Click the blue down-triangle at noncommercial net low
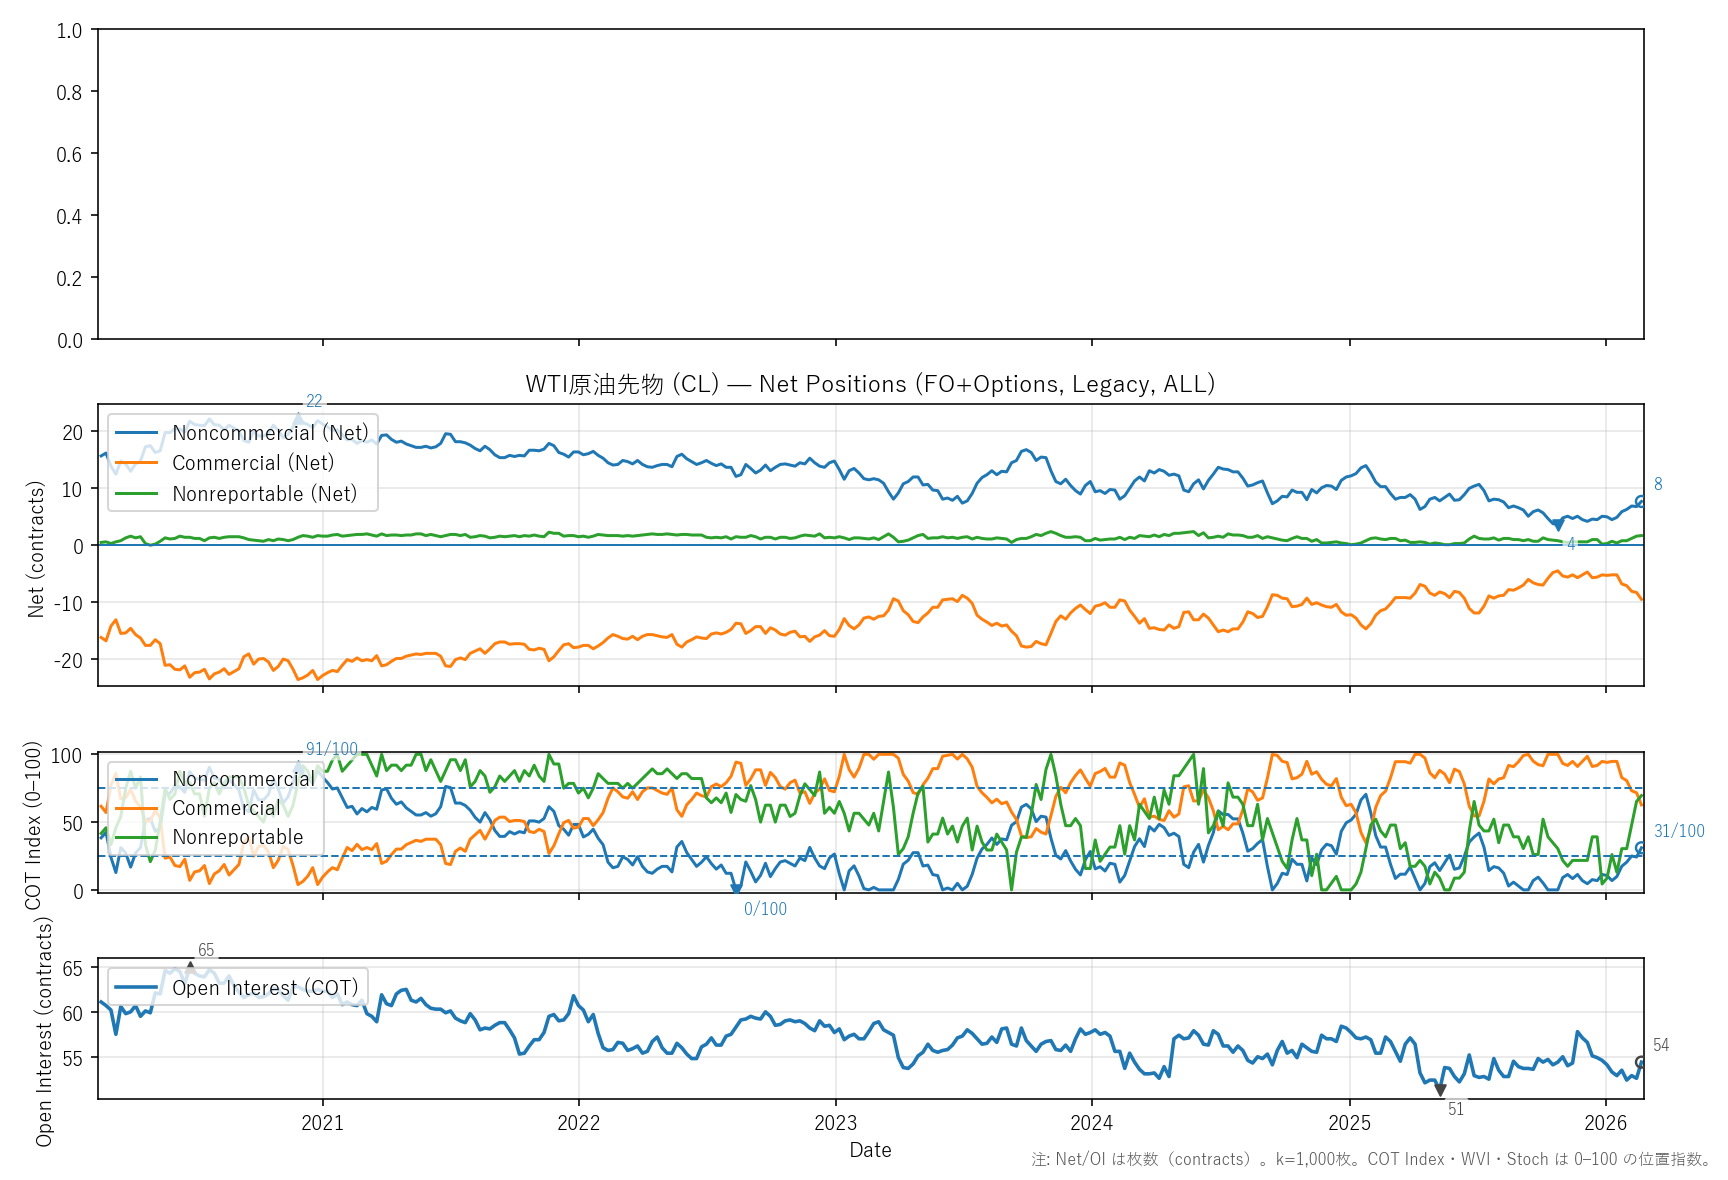The width and height of the screenshot is (1728, 1180). pos(1558,525)
